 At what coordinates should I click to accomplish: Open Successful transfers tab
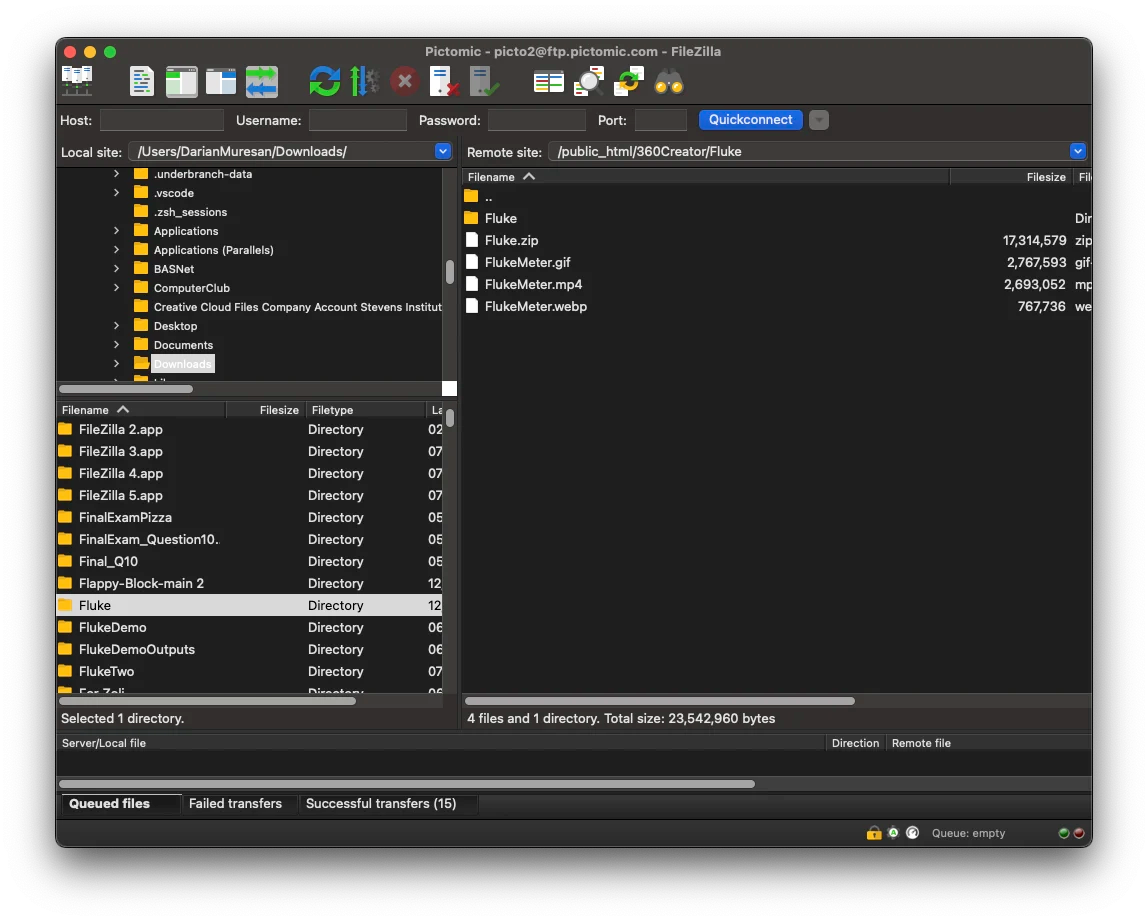pyautogui.click(x=380, y=803)
